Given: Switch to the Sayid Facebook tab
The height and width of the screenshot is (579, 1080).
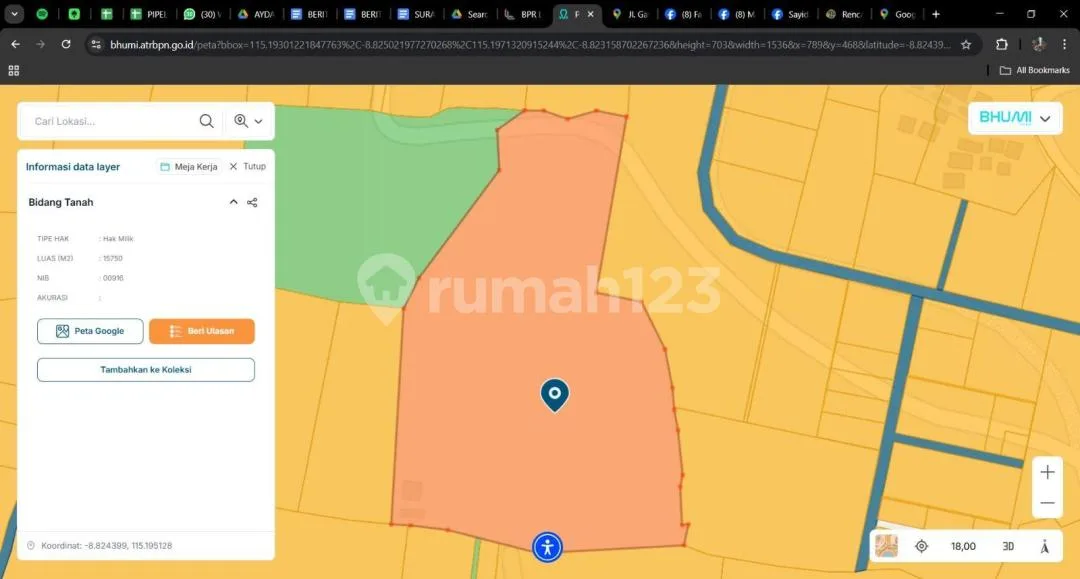Looking at the screenshot, I should click(x=791, y=14).
